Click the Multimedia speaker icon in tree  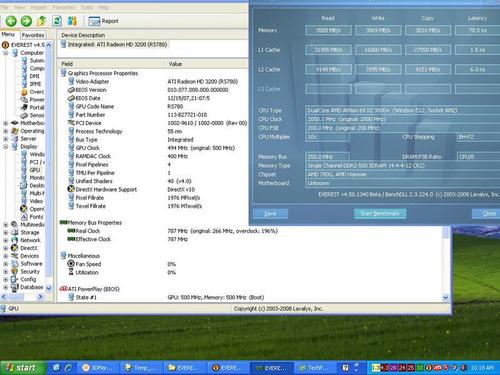[14, 224]
